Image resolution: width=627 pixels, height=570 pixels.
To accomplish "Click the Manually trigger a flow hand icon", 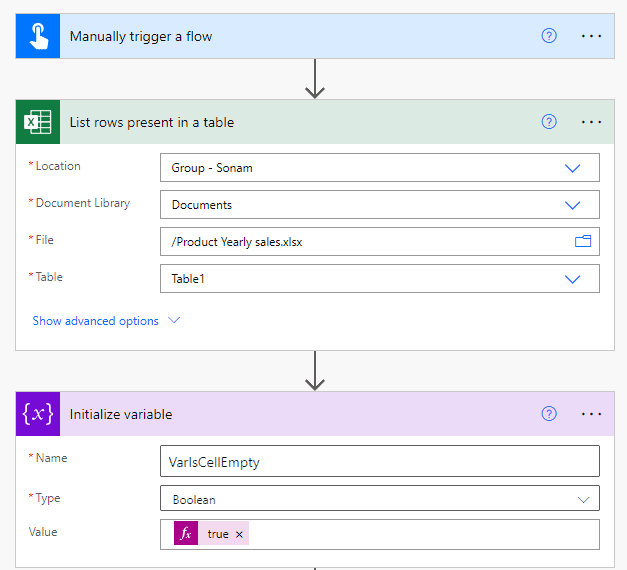I will [x=38, y=36].
